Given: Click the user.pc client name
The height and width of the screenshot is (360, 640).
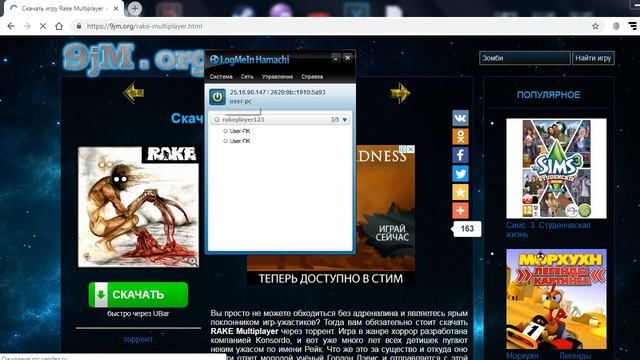Looking at the screenshot, I should click(x=241, y=101).
